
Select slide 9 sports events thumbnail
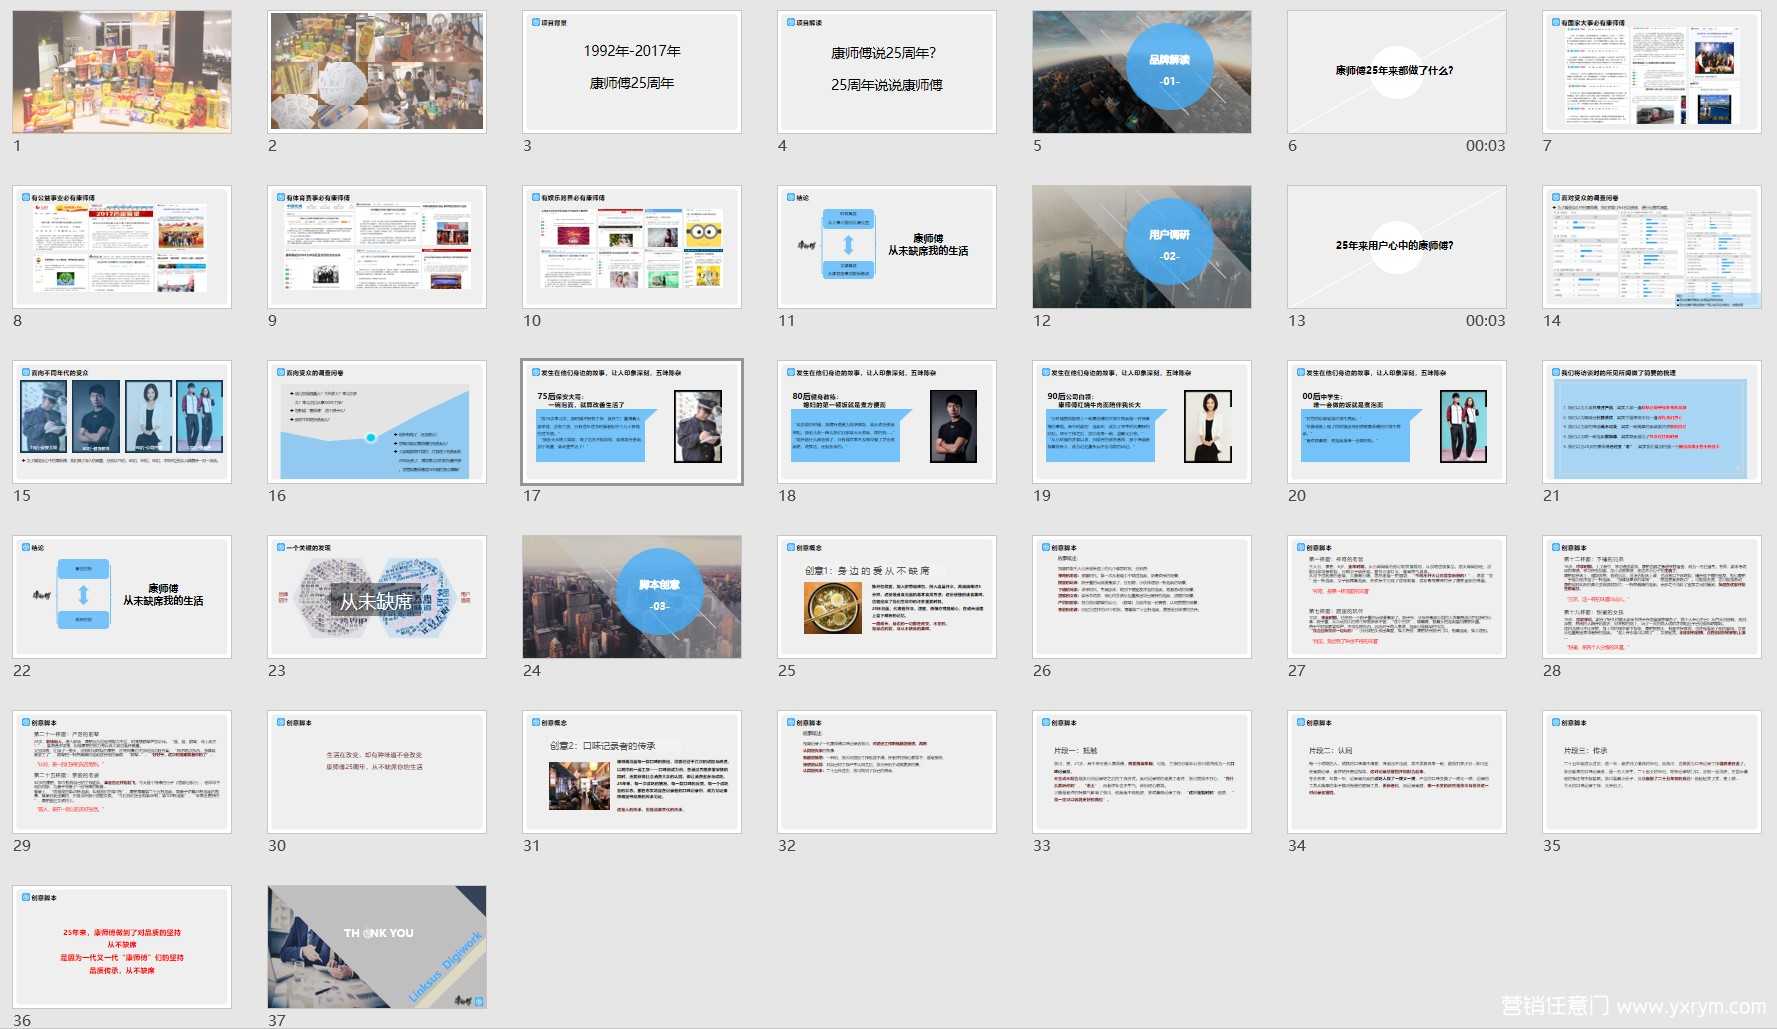pyautogui.click(x=377, y=247)
